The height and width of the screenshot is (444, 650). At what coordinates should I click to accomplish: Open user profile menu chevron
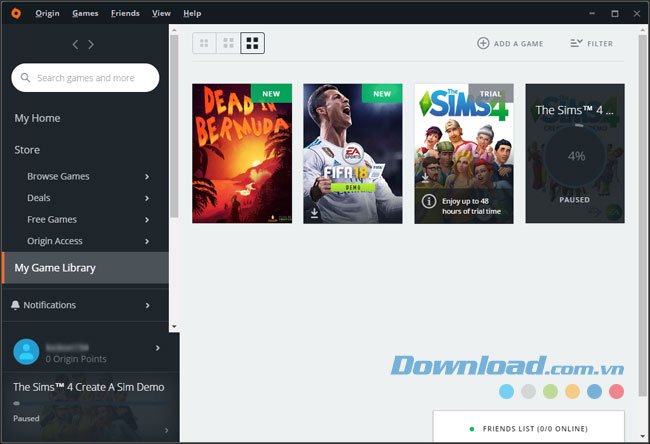[x=158, y=348]
